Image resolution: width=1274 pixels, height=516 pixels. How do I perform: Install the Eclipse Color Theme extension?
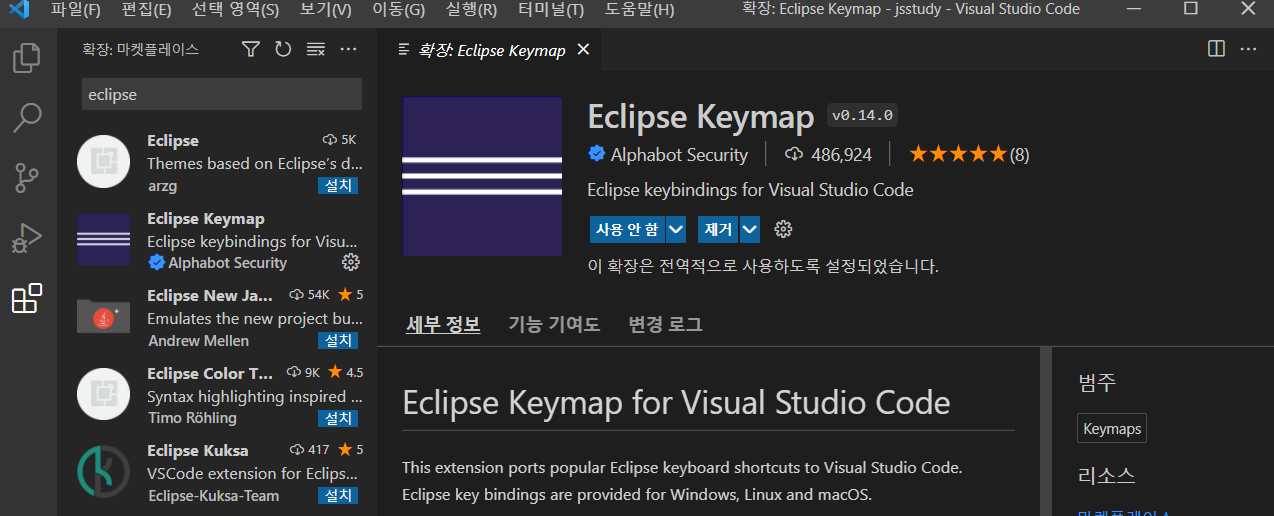(337, 417)
